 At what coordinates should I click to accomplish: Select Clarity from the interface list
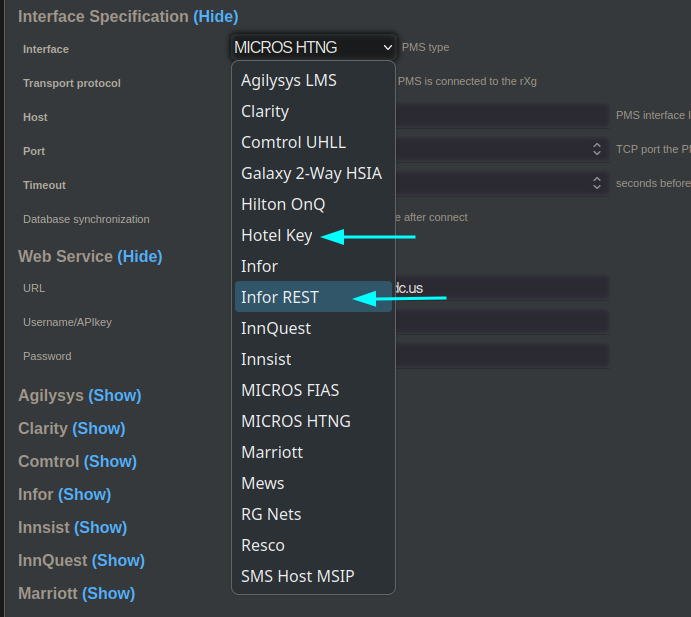(x=313, y=112)
